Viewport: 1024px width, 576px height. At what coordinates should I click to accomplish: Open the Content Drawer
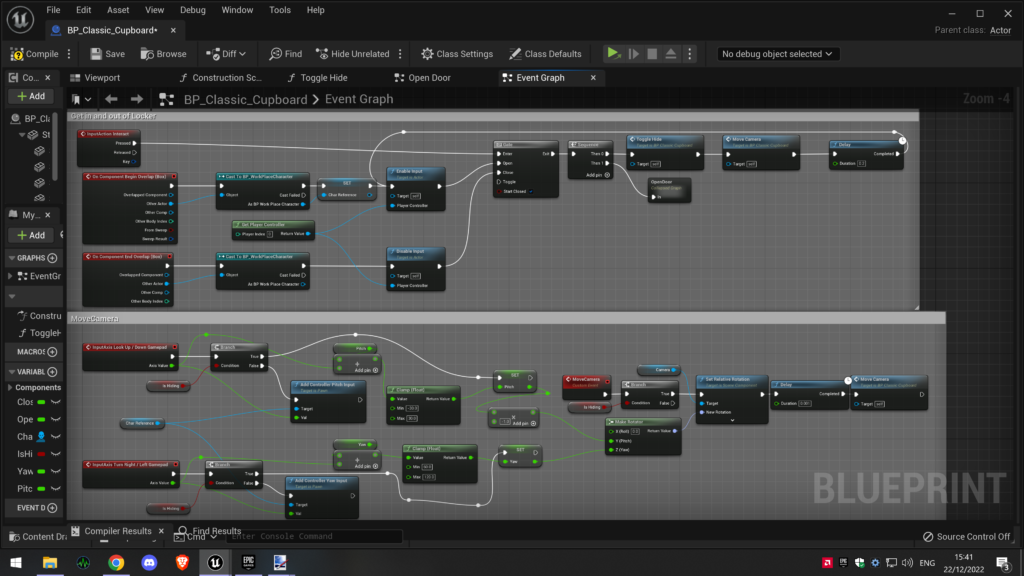coord(38,537)
